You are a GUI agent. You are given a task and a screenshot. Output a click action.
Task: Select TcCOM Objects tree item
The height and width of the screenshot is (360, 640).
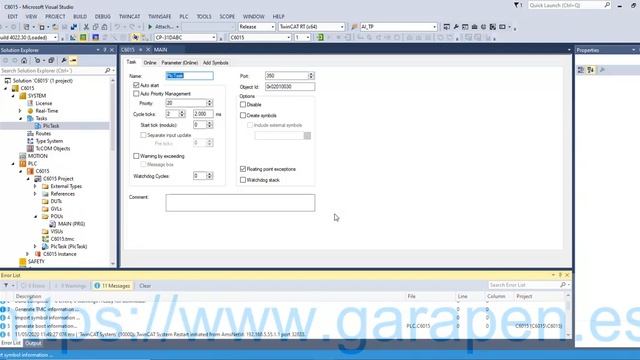click(53, 149)
